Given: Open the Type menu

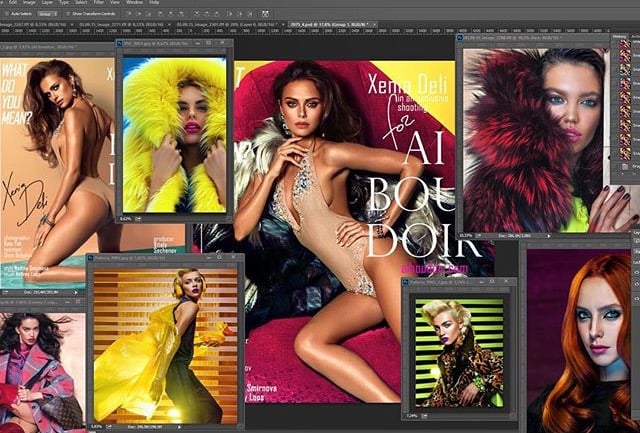Looking at the screenshot, I should tap(64, 2).
